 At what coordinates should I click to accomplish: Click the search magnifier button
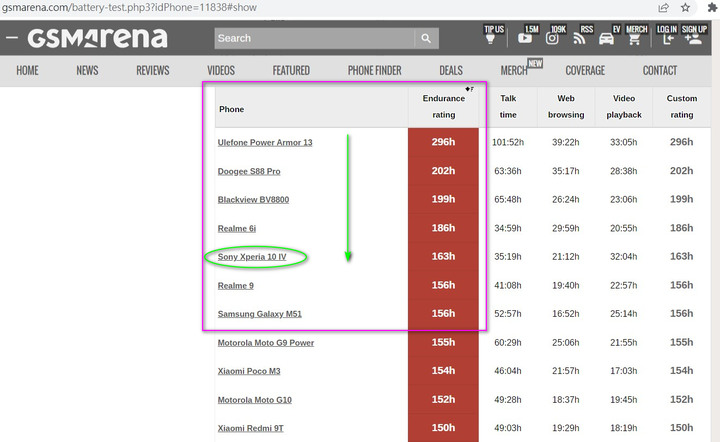(426, 38)
